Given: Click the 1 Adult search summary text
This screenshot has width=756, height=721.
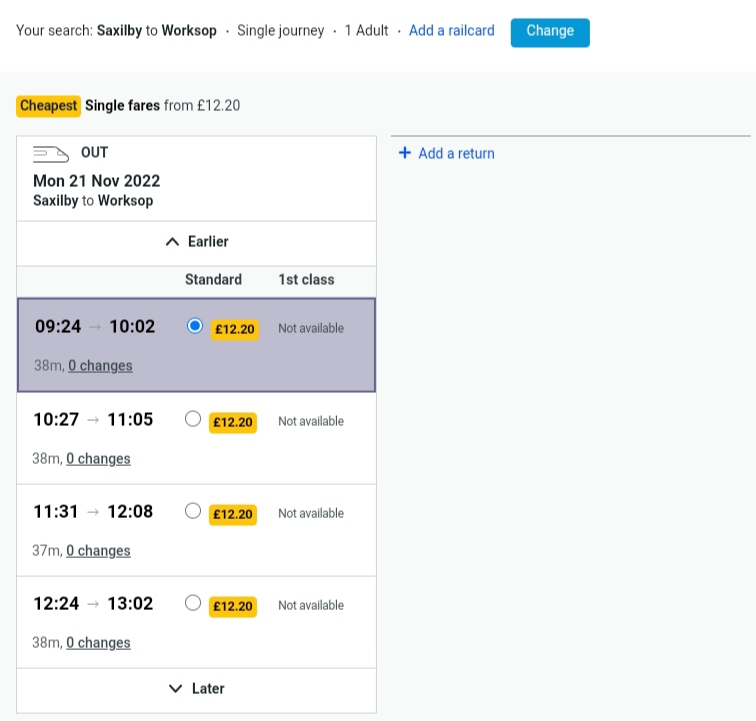Looking at the screenshot, I should tap(366, 31).
